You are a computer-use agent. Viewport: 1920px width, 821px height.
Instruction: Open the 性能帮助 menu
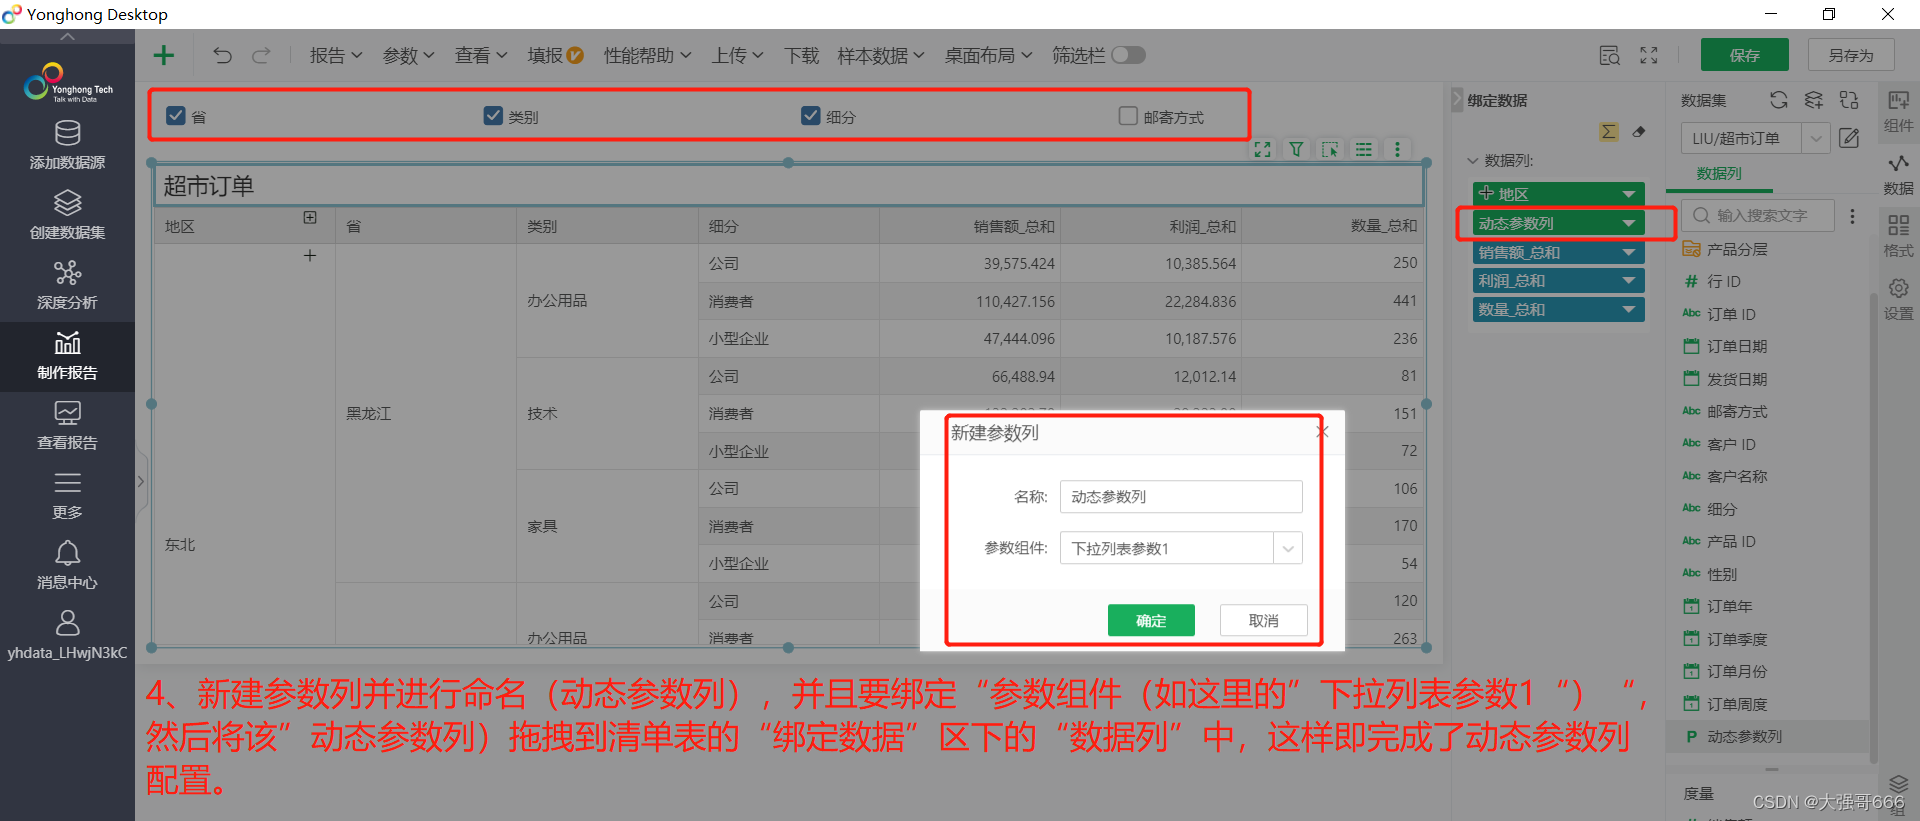pos(647,55)
